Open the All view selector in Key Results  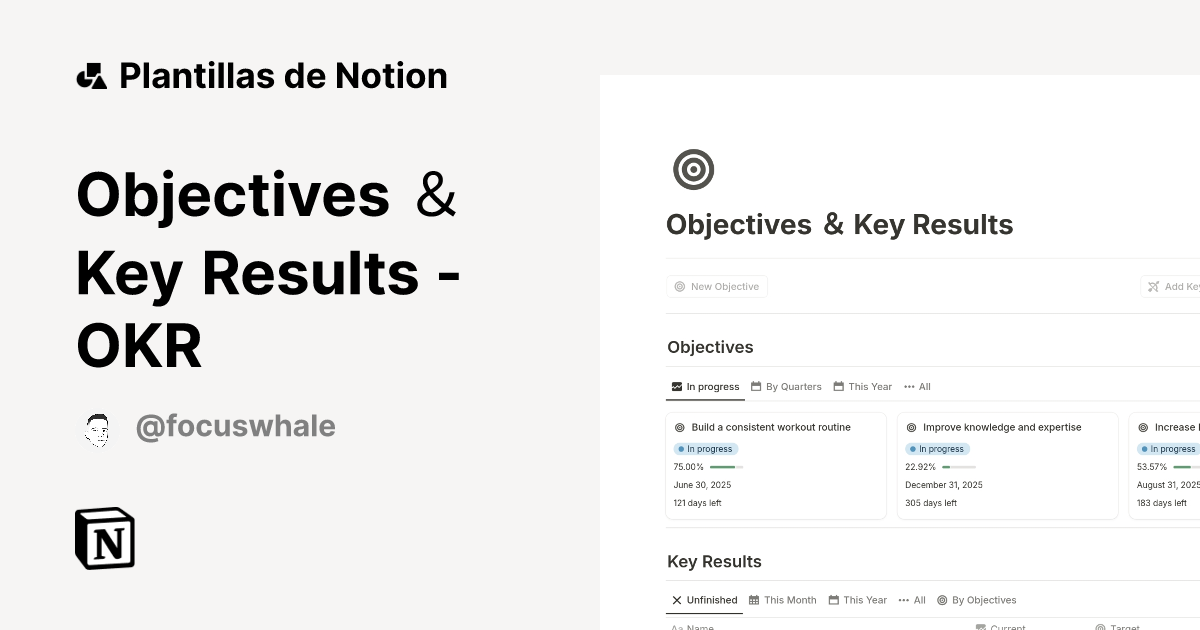tap(912, 600)
